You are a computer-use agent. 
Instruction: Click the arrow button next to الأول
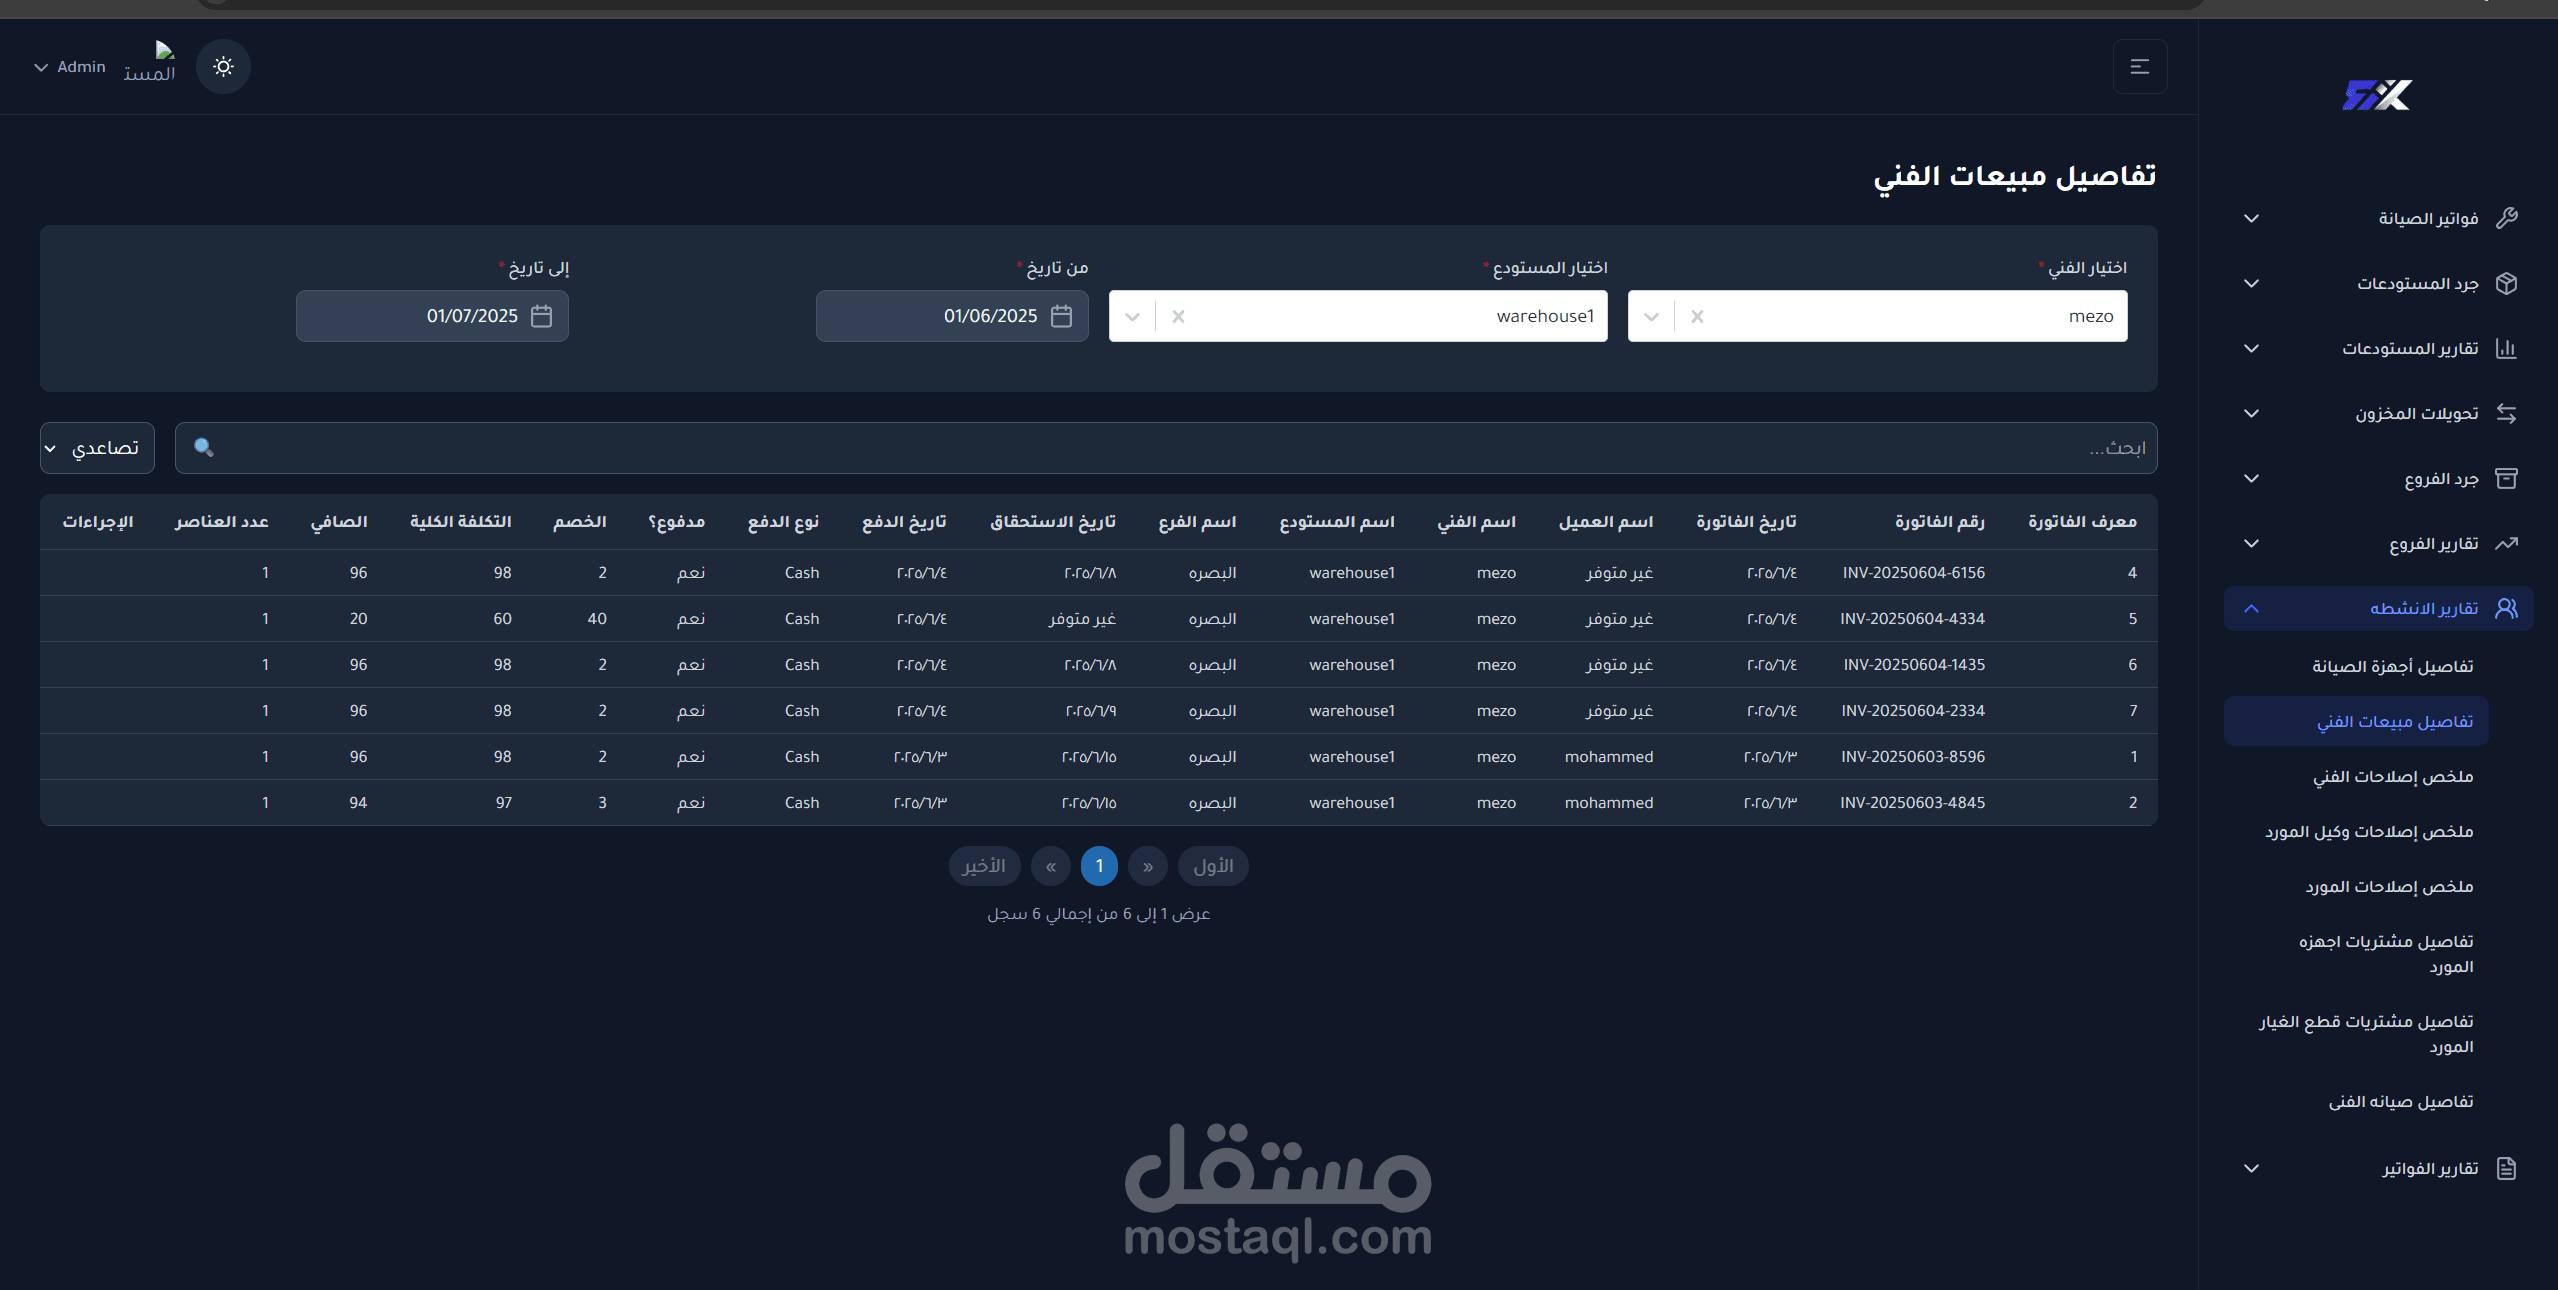point(1147,866)
